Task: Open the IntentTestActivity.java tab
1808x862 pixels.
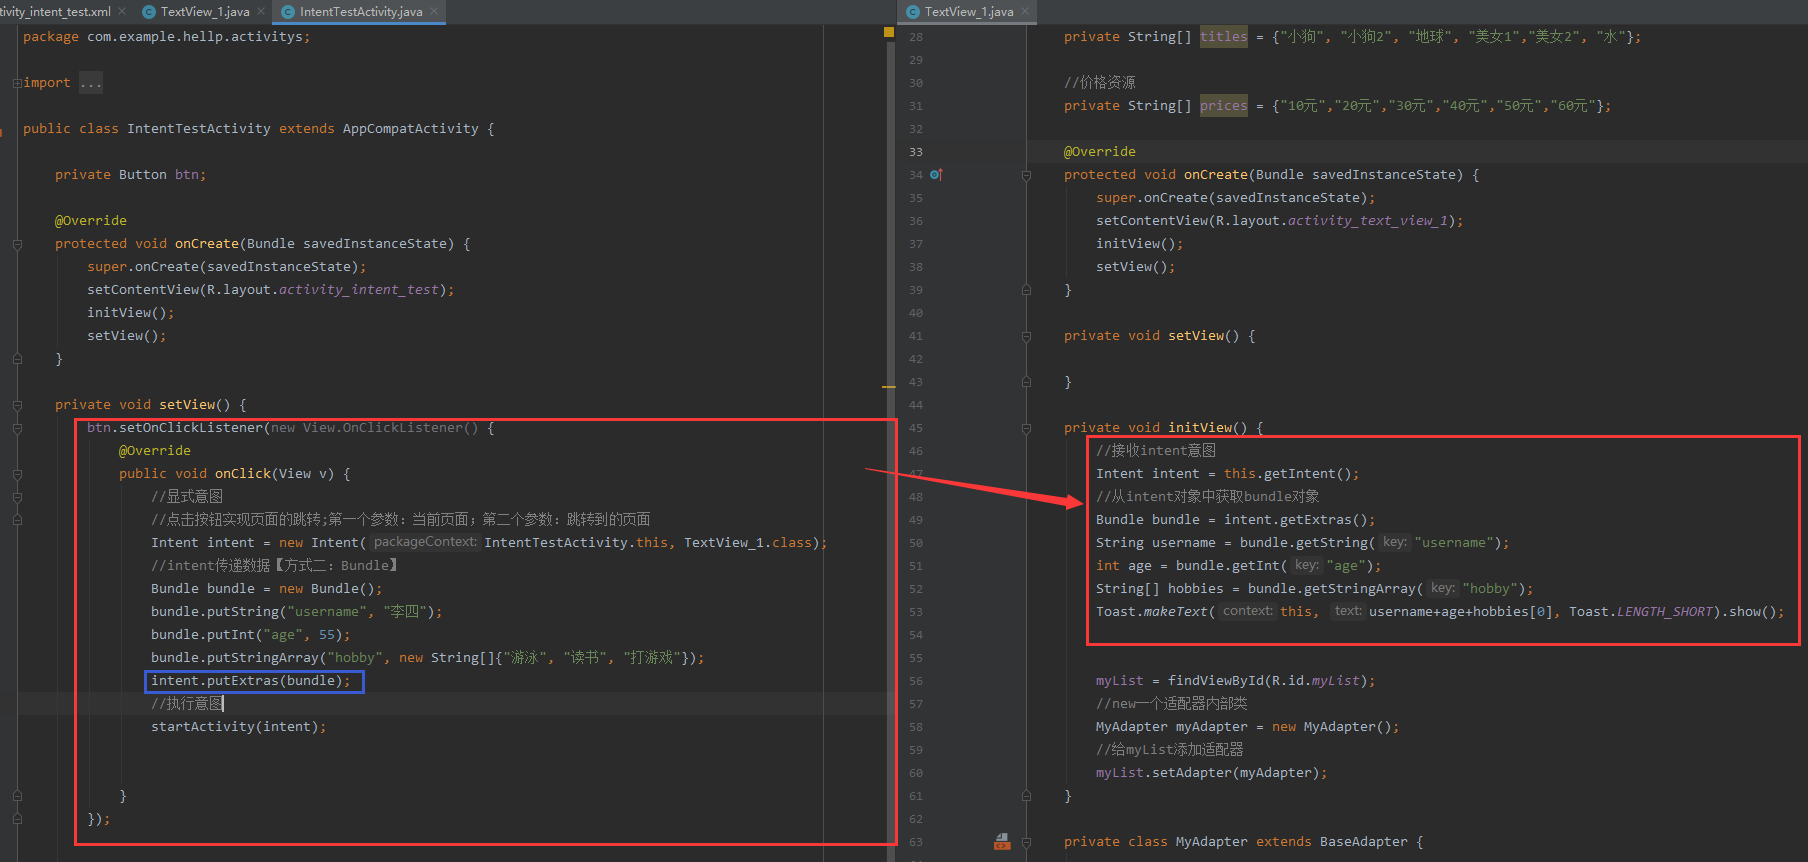Action: 361,12
